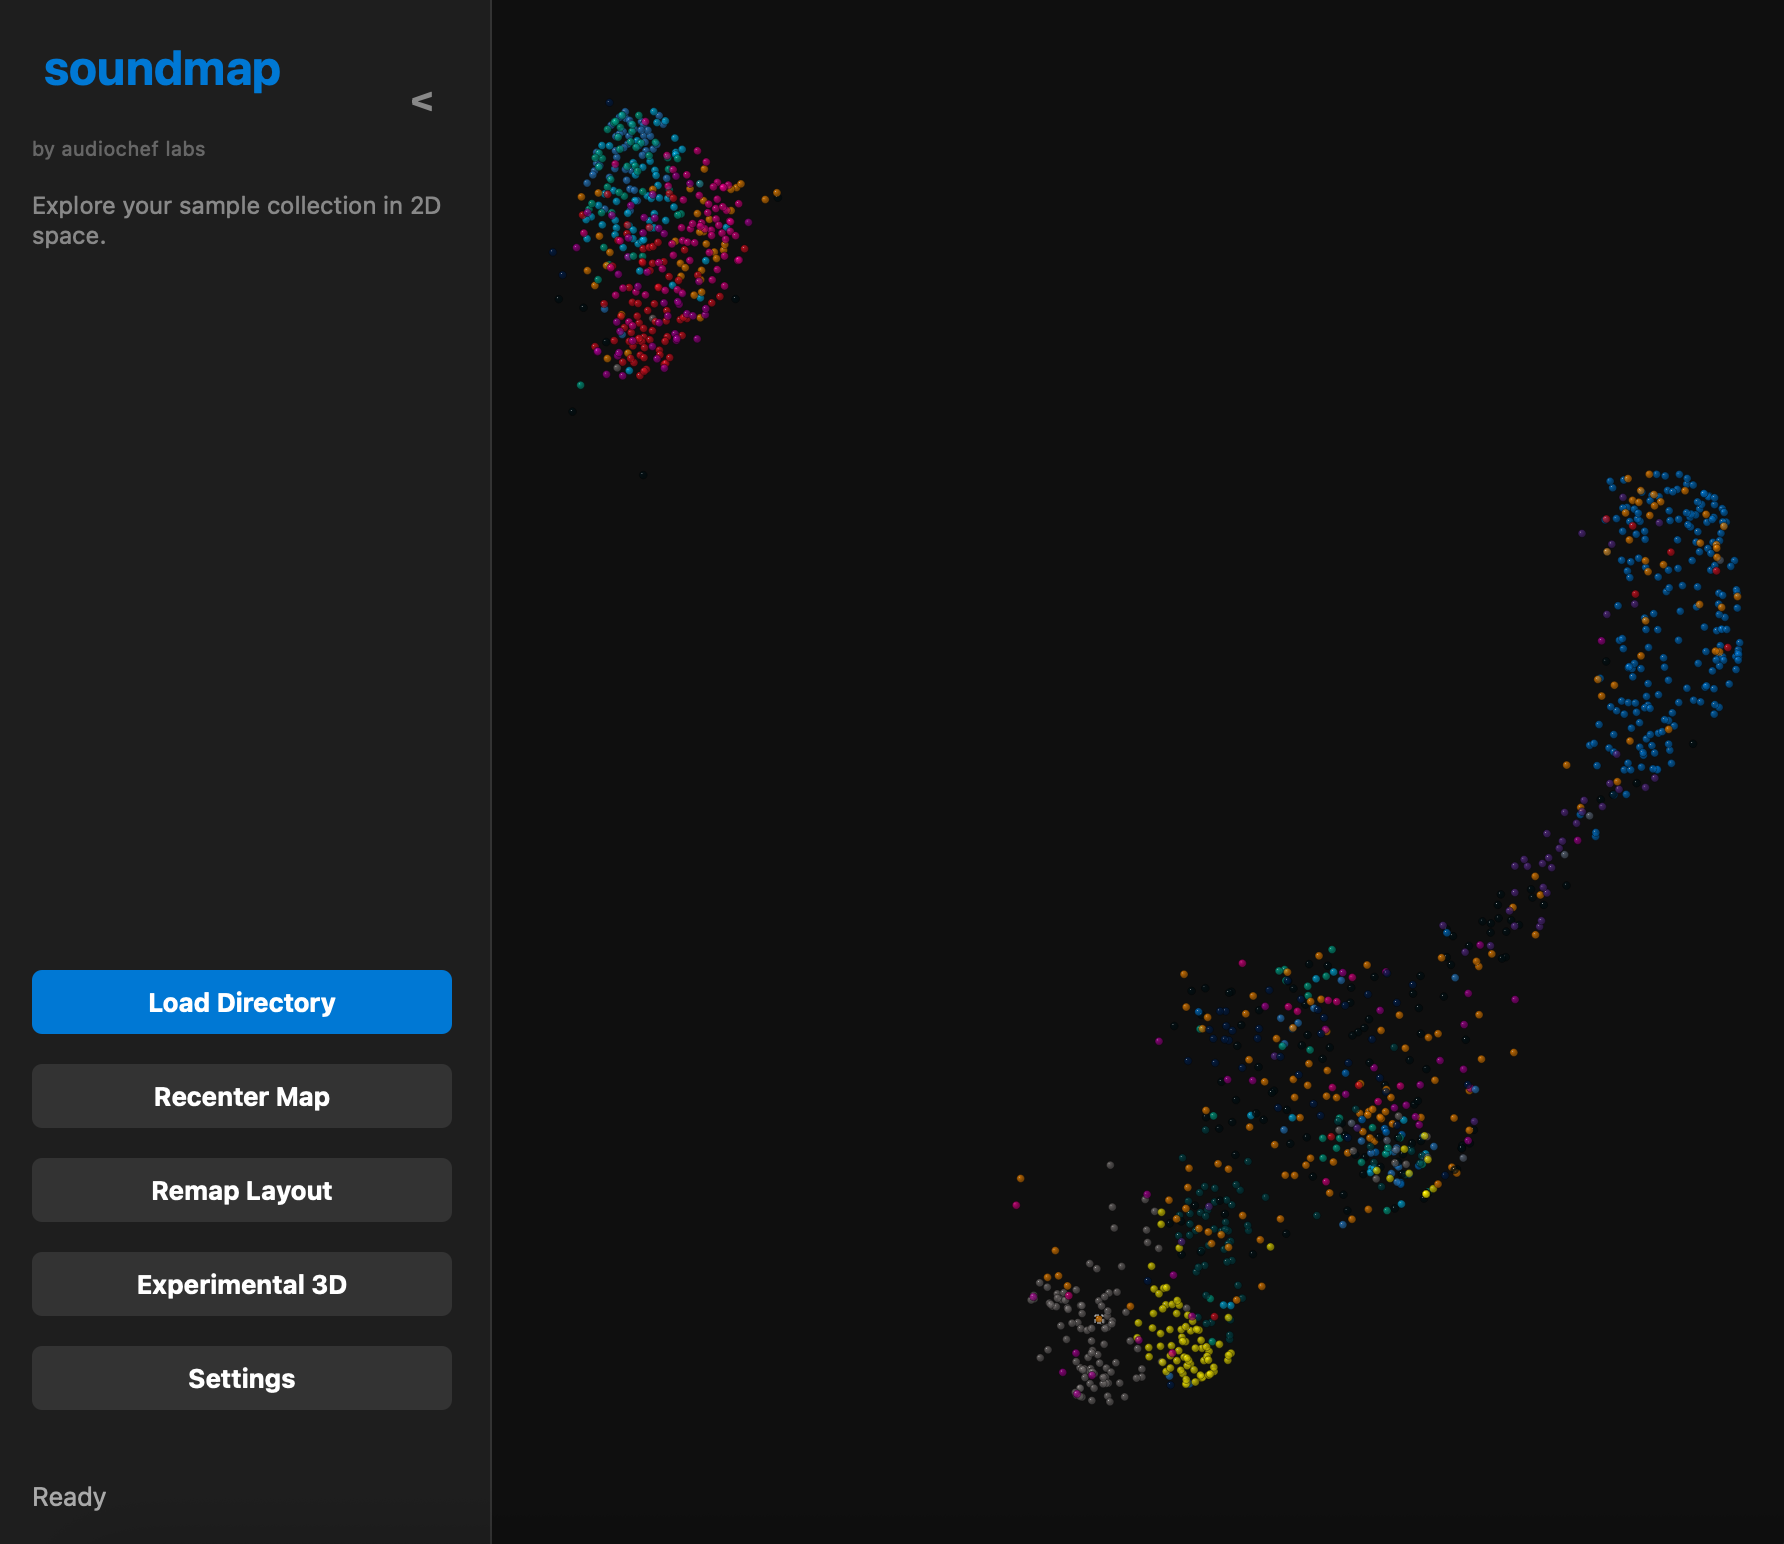This screenshot has width=1784, height=1544.
Task: Open the Load Directory dialog
Action: pyautogui.click(x=241, y=1001)
